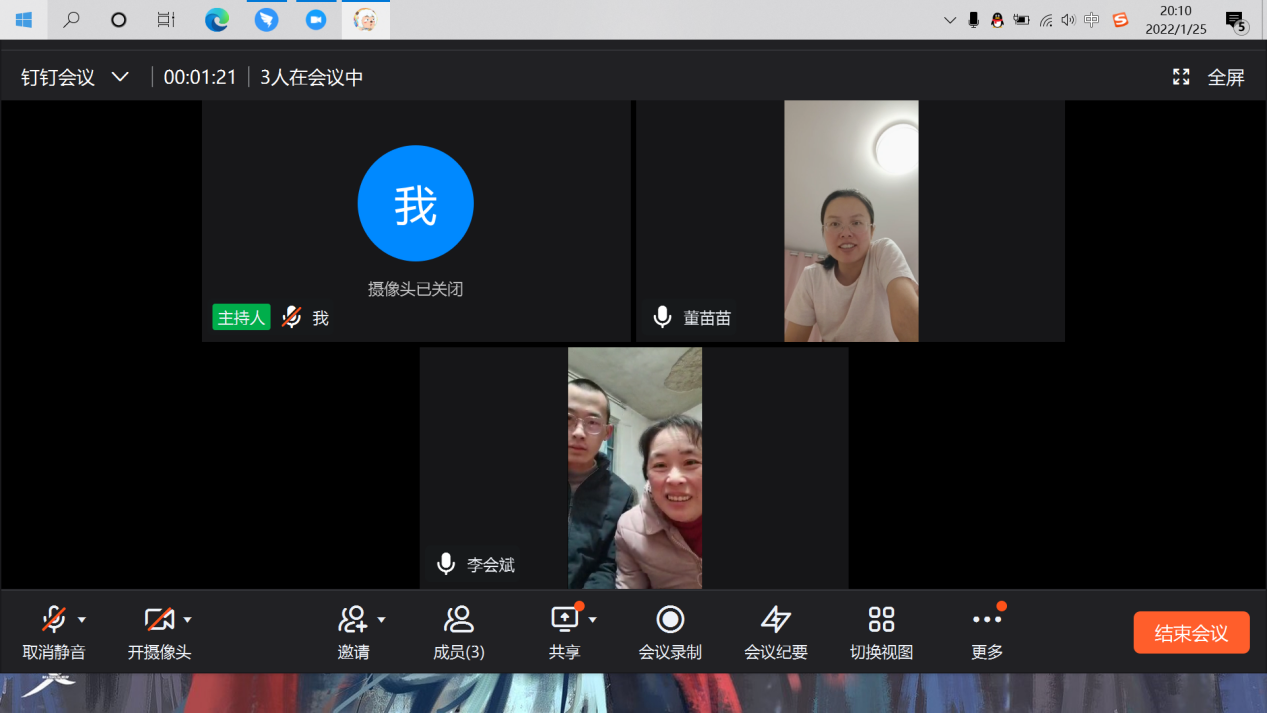Image resolution: width=1267 pixels, height=713 pixels.
Task: End the meeting with 结束会议
Action: [x=1191, y=633]
